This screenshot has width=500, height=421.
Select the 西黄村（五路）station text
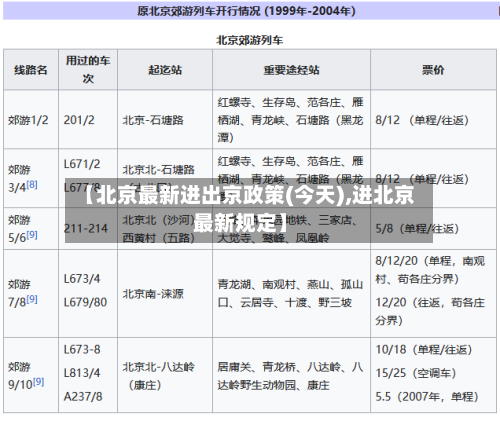point(159,238)
